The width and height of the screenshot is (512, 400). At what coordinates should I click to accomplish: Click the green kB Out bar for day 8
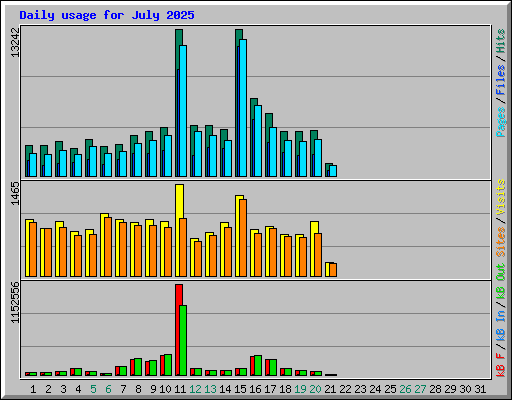138,367
